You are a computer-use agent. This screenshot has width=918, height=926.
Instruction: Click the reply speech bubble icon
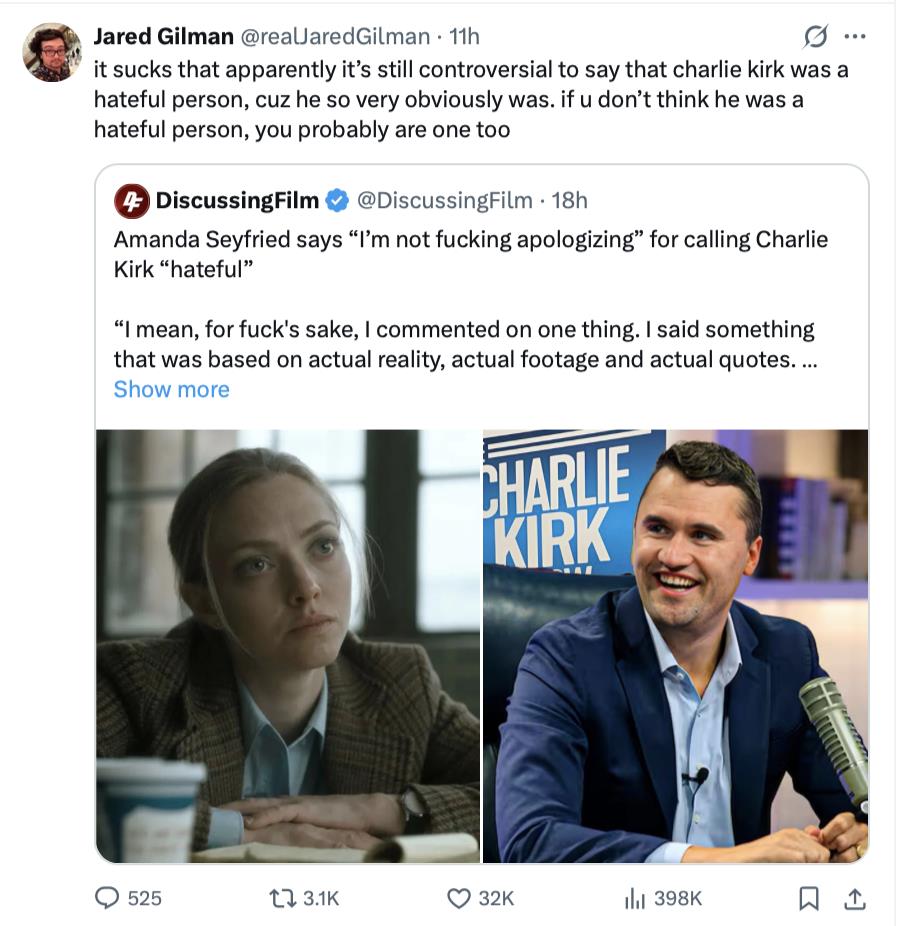(x=107, y=899)
